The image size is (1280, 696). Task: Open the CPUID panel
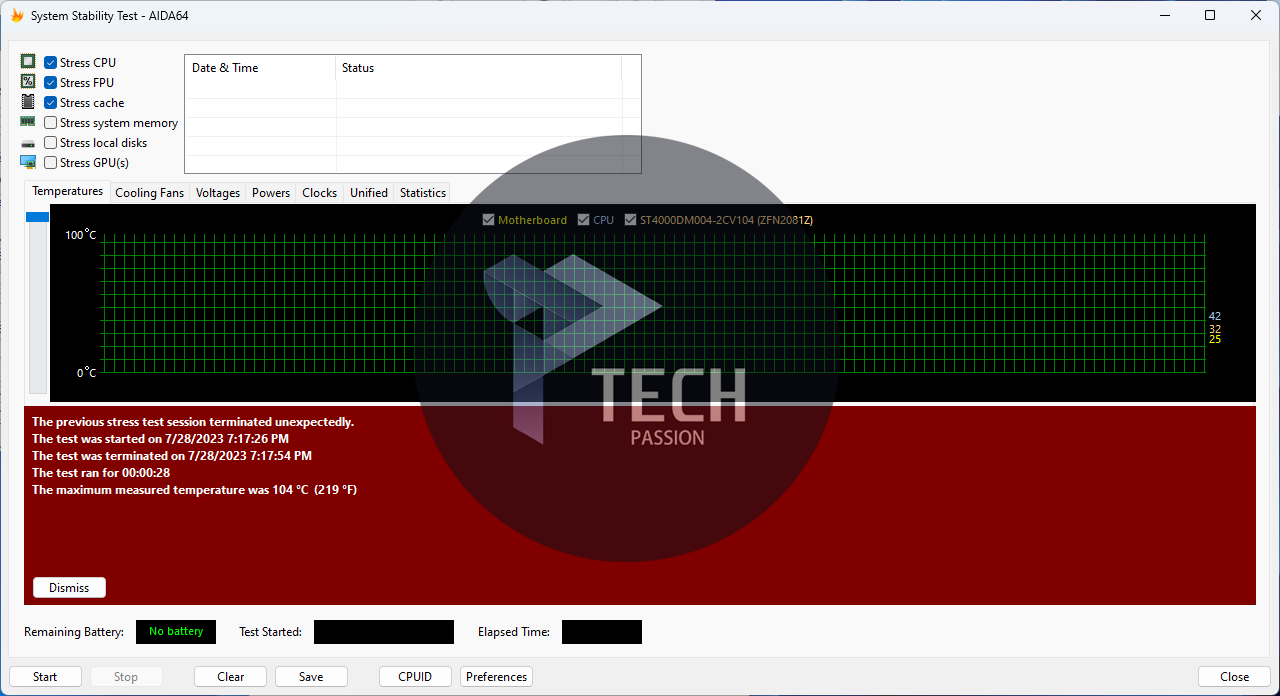pos(415,677)
